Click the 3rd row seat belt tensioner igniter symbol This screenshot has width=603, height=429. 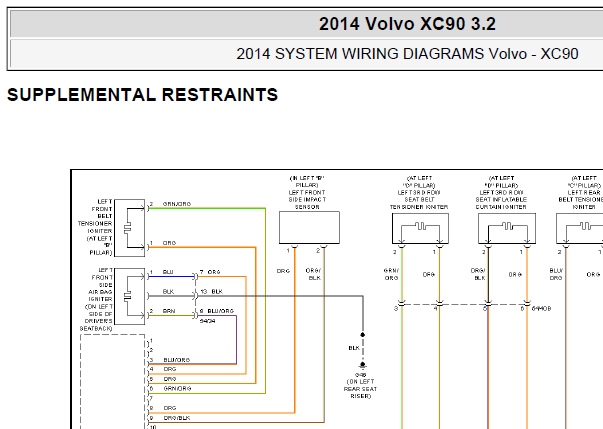tap(420, 228)
